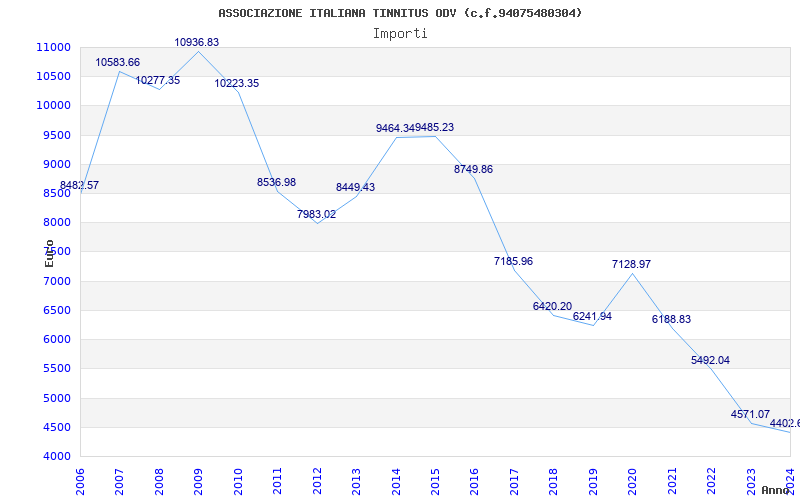800x500 pixels.
Task: Click the x-axis year 2013
Action: pyautogui.click(x=356, y=482)
